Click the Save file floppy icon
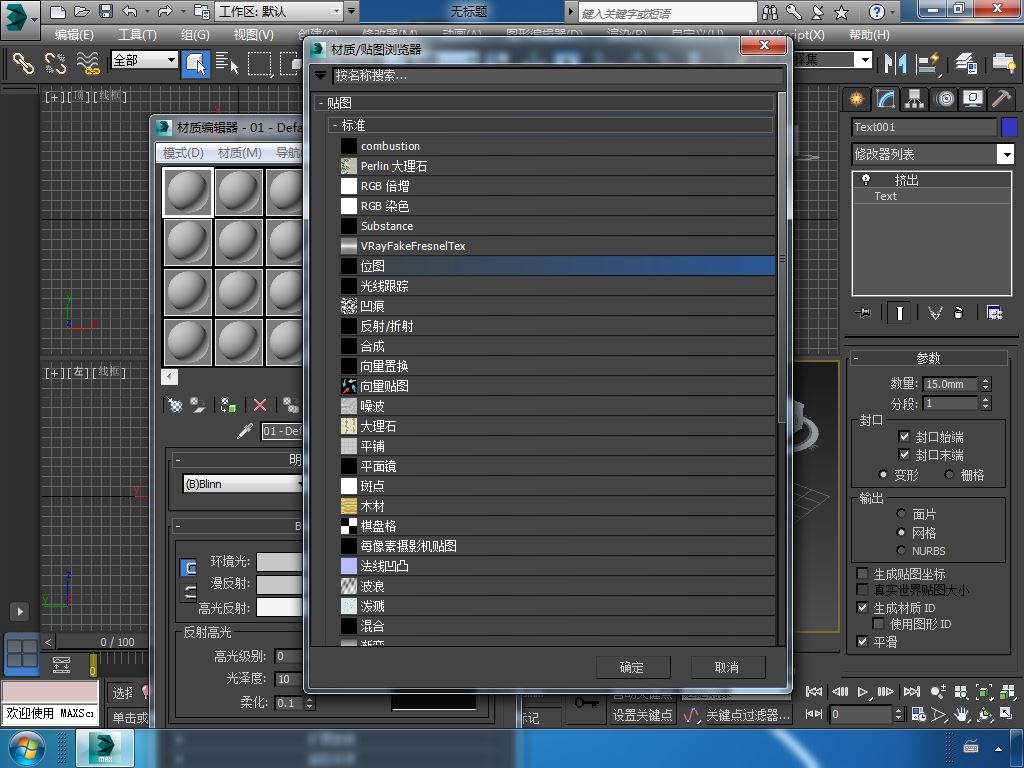The image size is (1024, 768). [x=105, y=11]
